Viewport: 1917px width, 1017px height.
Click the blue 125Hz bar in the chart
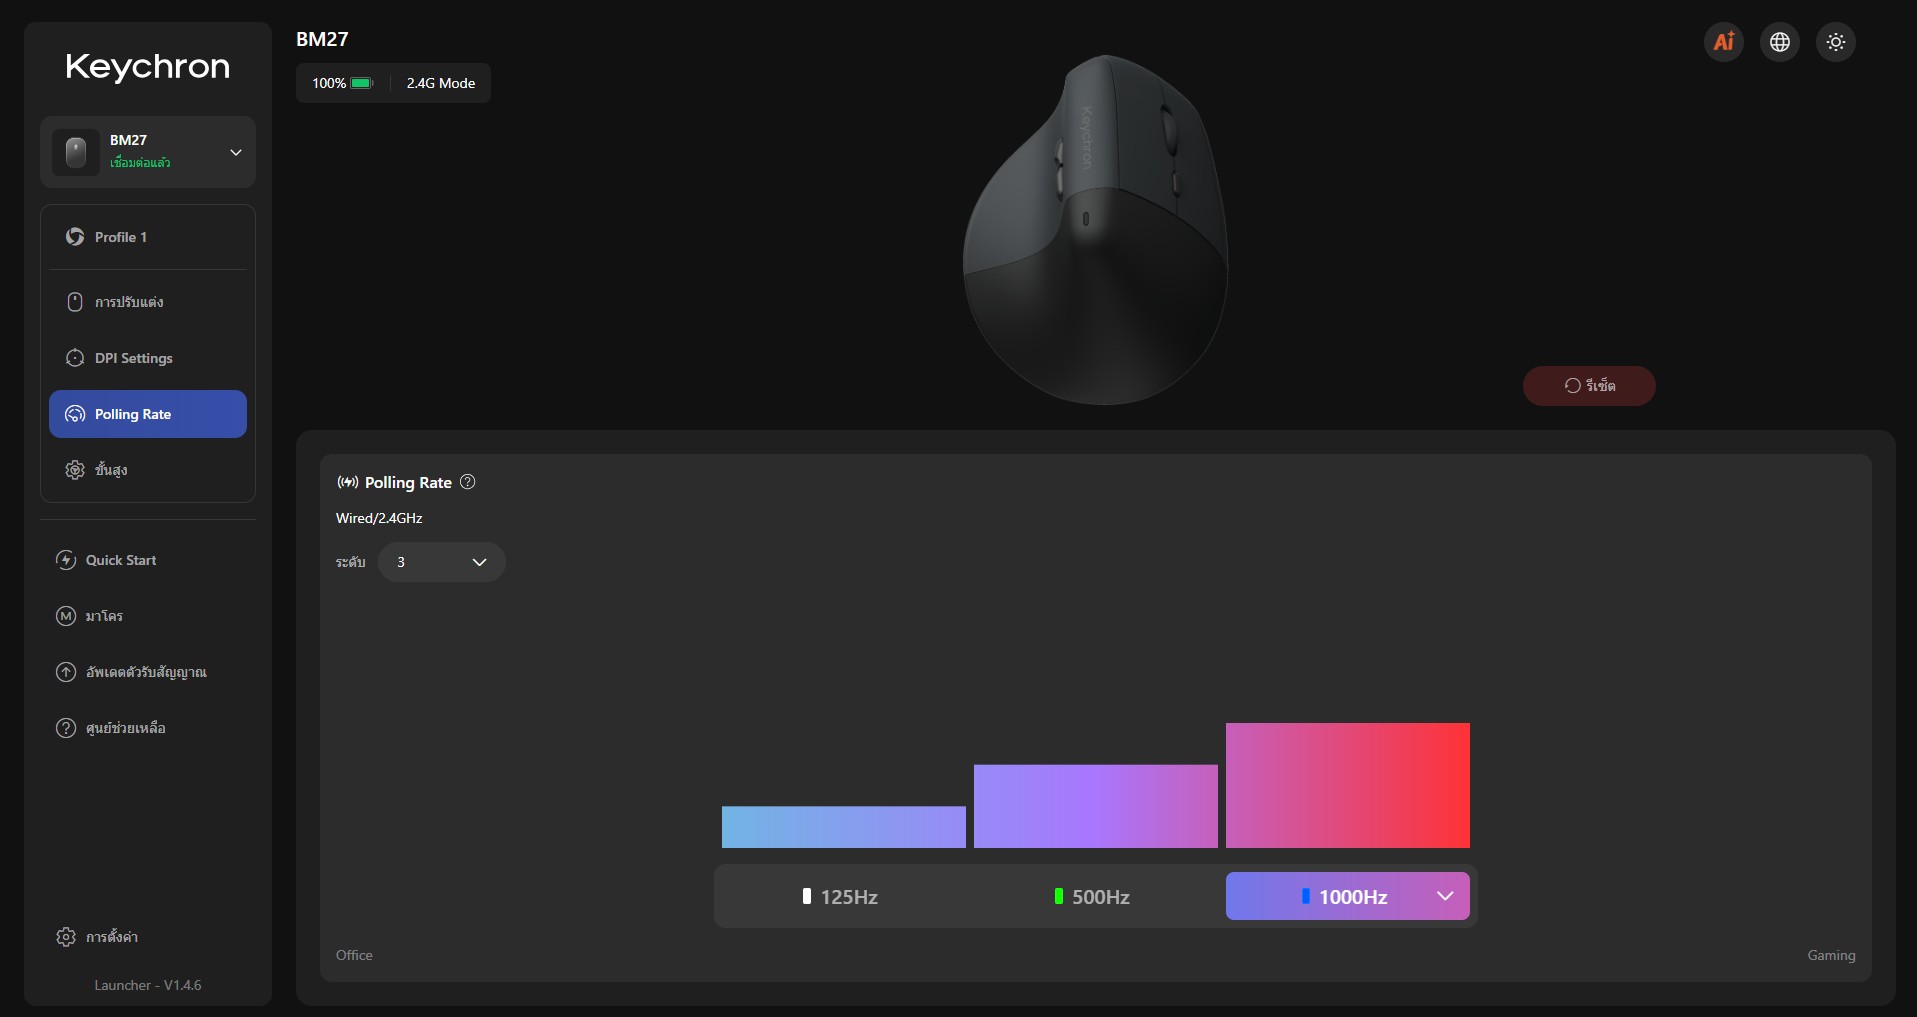844,827
